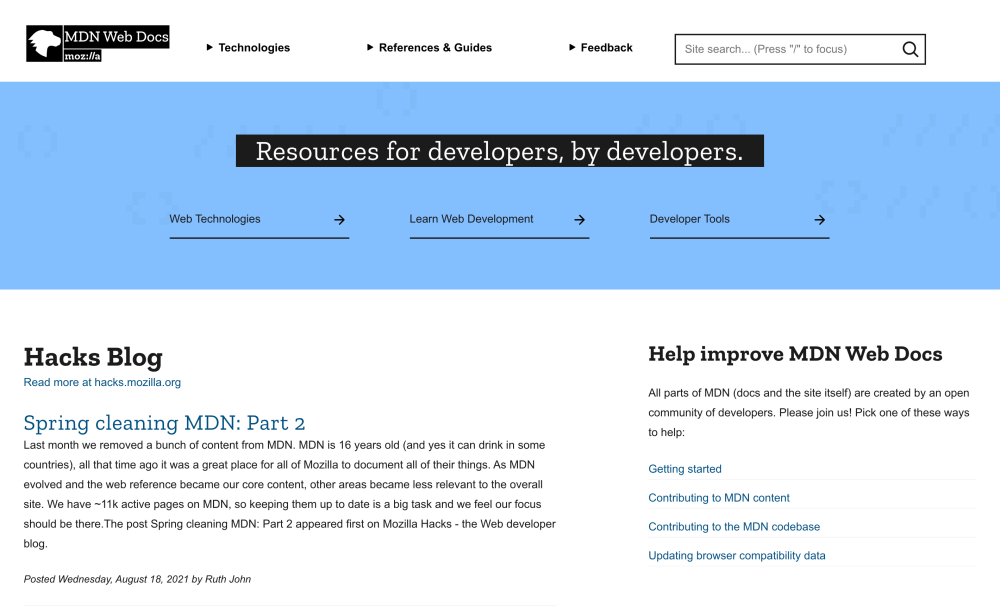
Task: Follow Read more at hacks.mozilla.org link
Action: (x=102, y=382)
